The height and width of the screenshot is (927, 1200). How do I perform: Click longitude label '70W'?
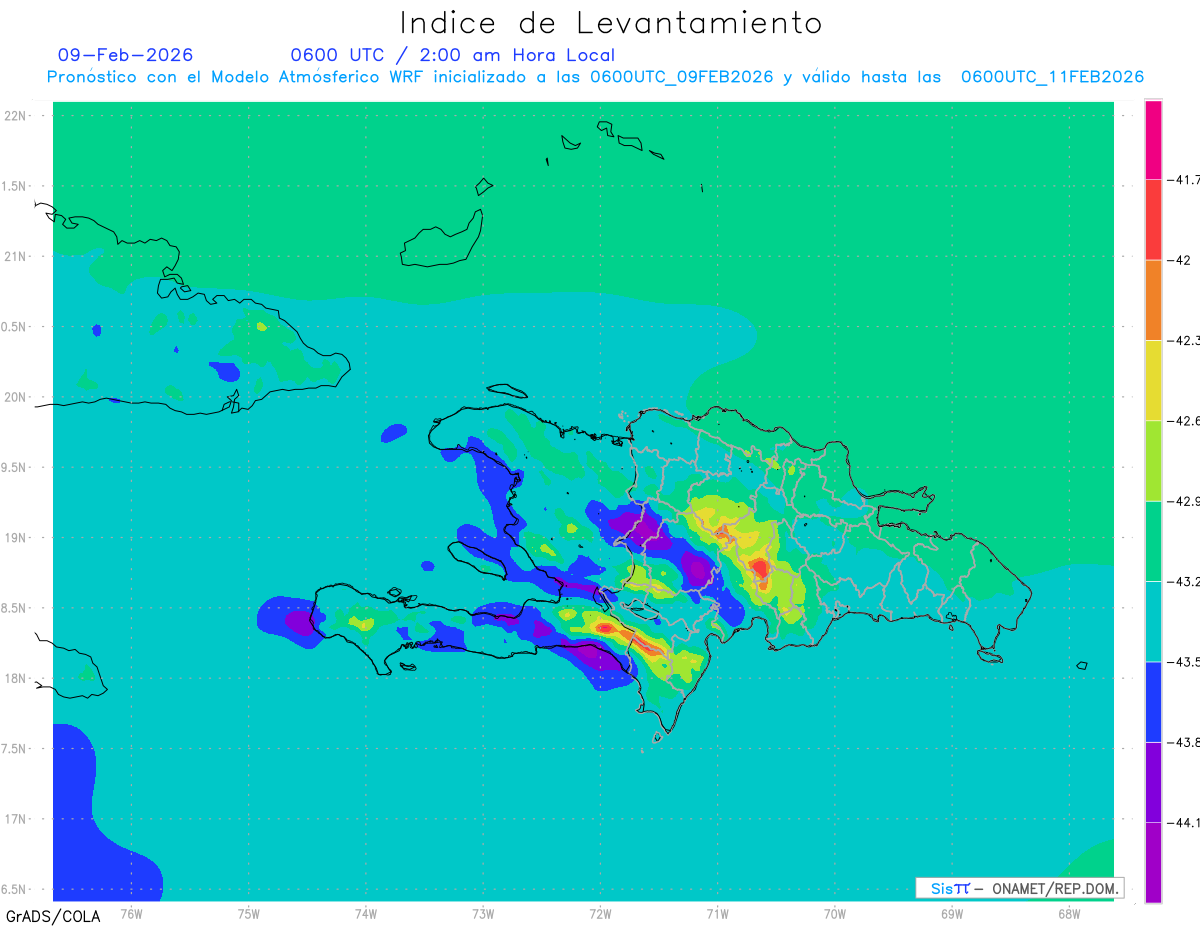835,914
